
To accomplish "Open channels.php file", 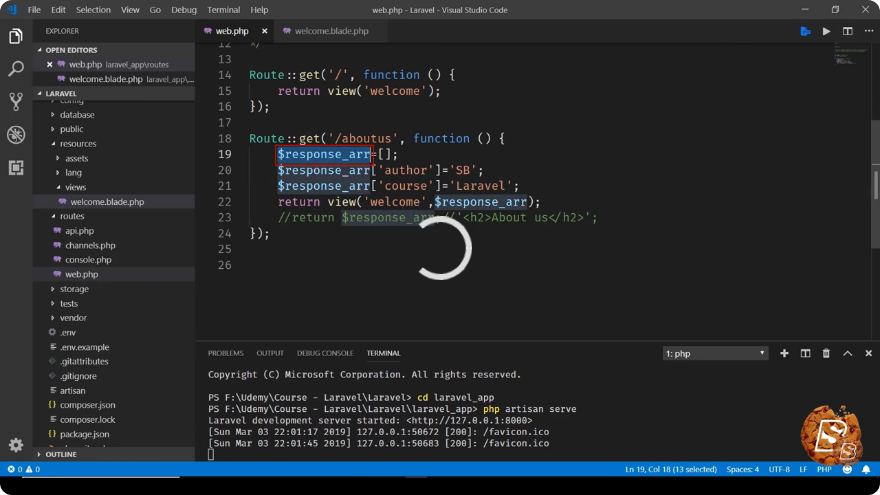I will pos(90,245).
